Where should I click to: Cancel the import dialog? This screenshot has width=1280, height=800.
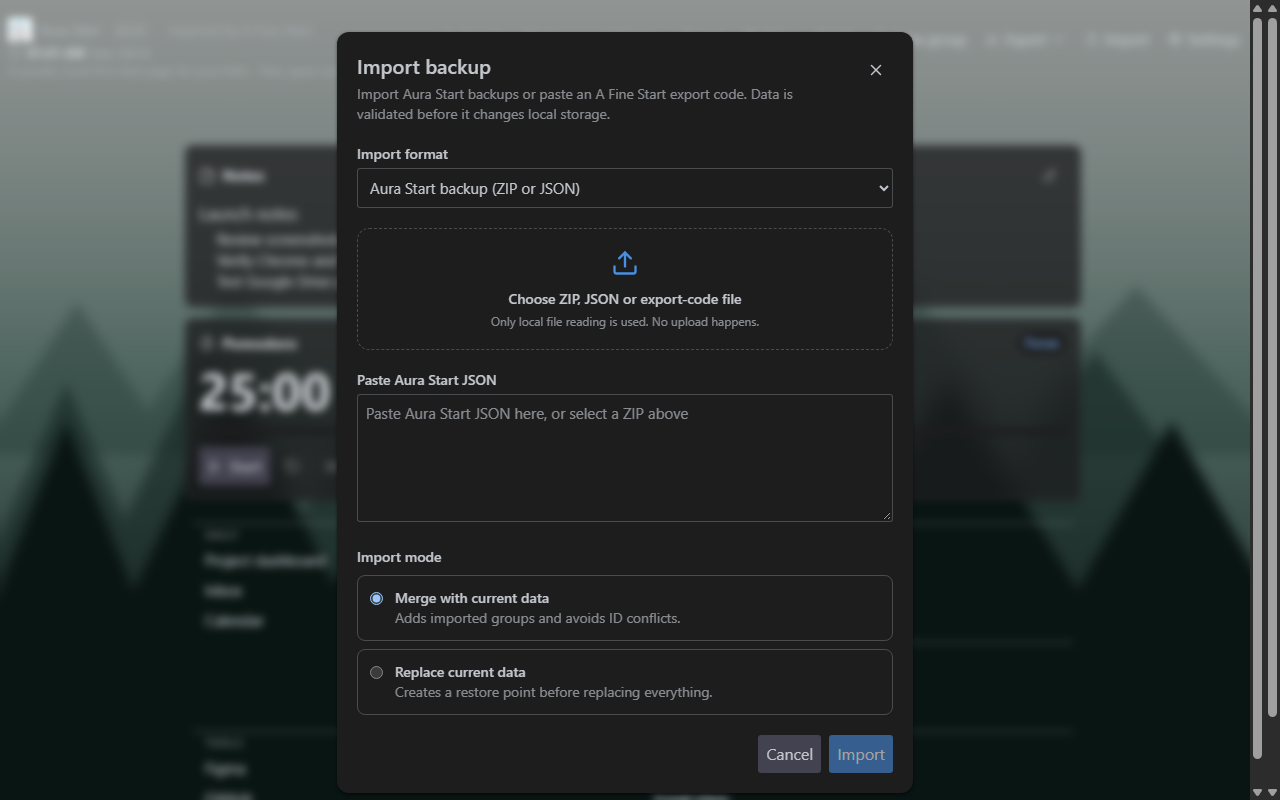pyautogui.click(x=789, y=754)
